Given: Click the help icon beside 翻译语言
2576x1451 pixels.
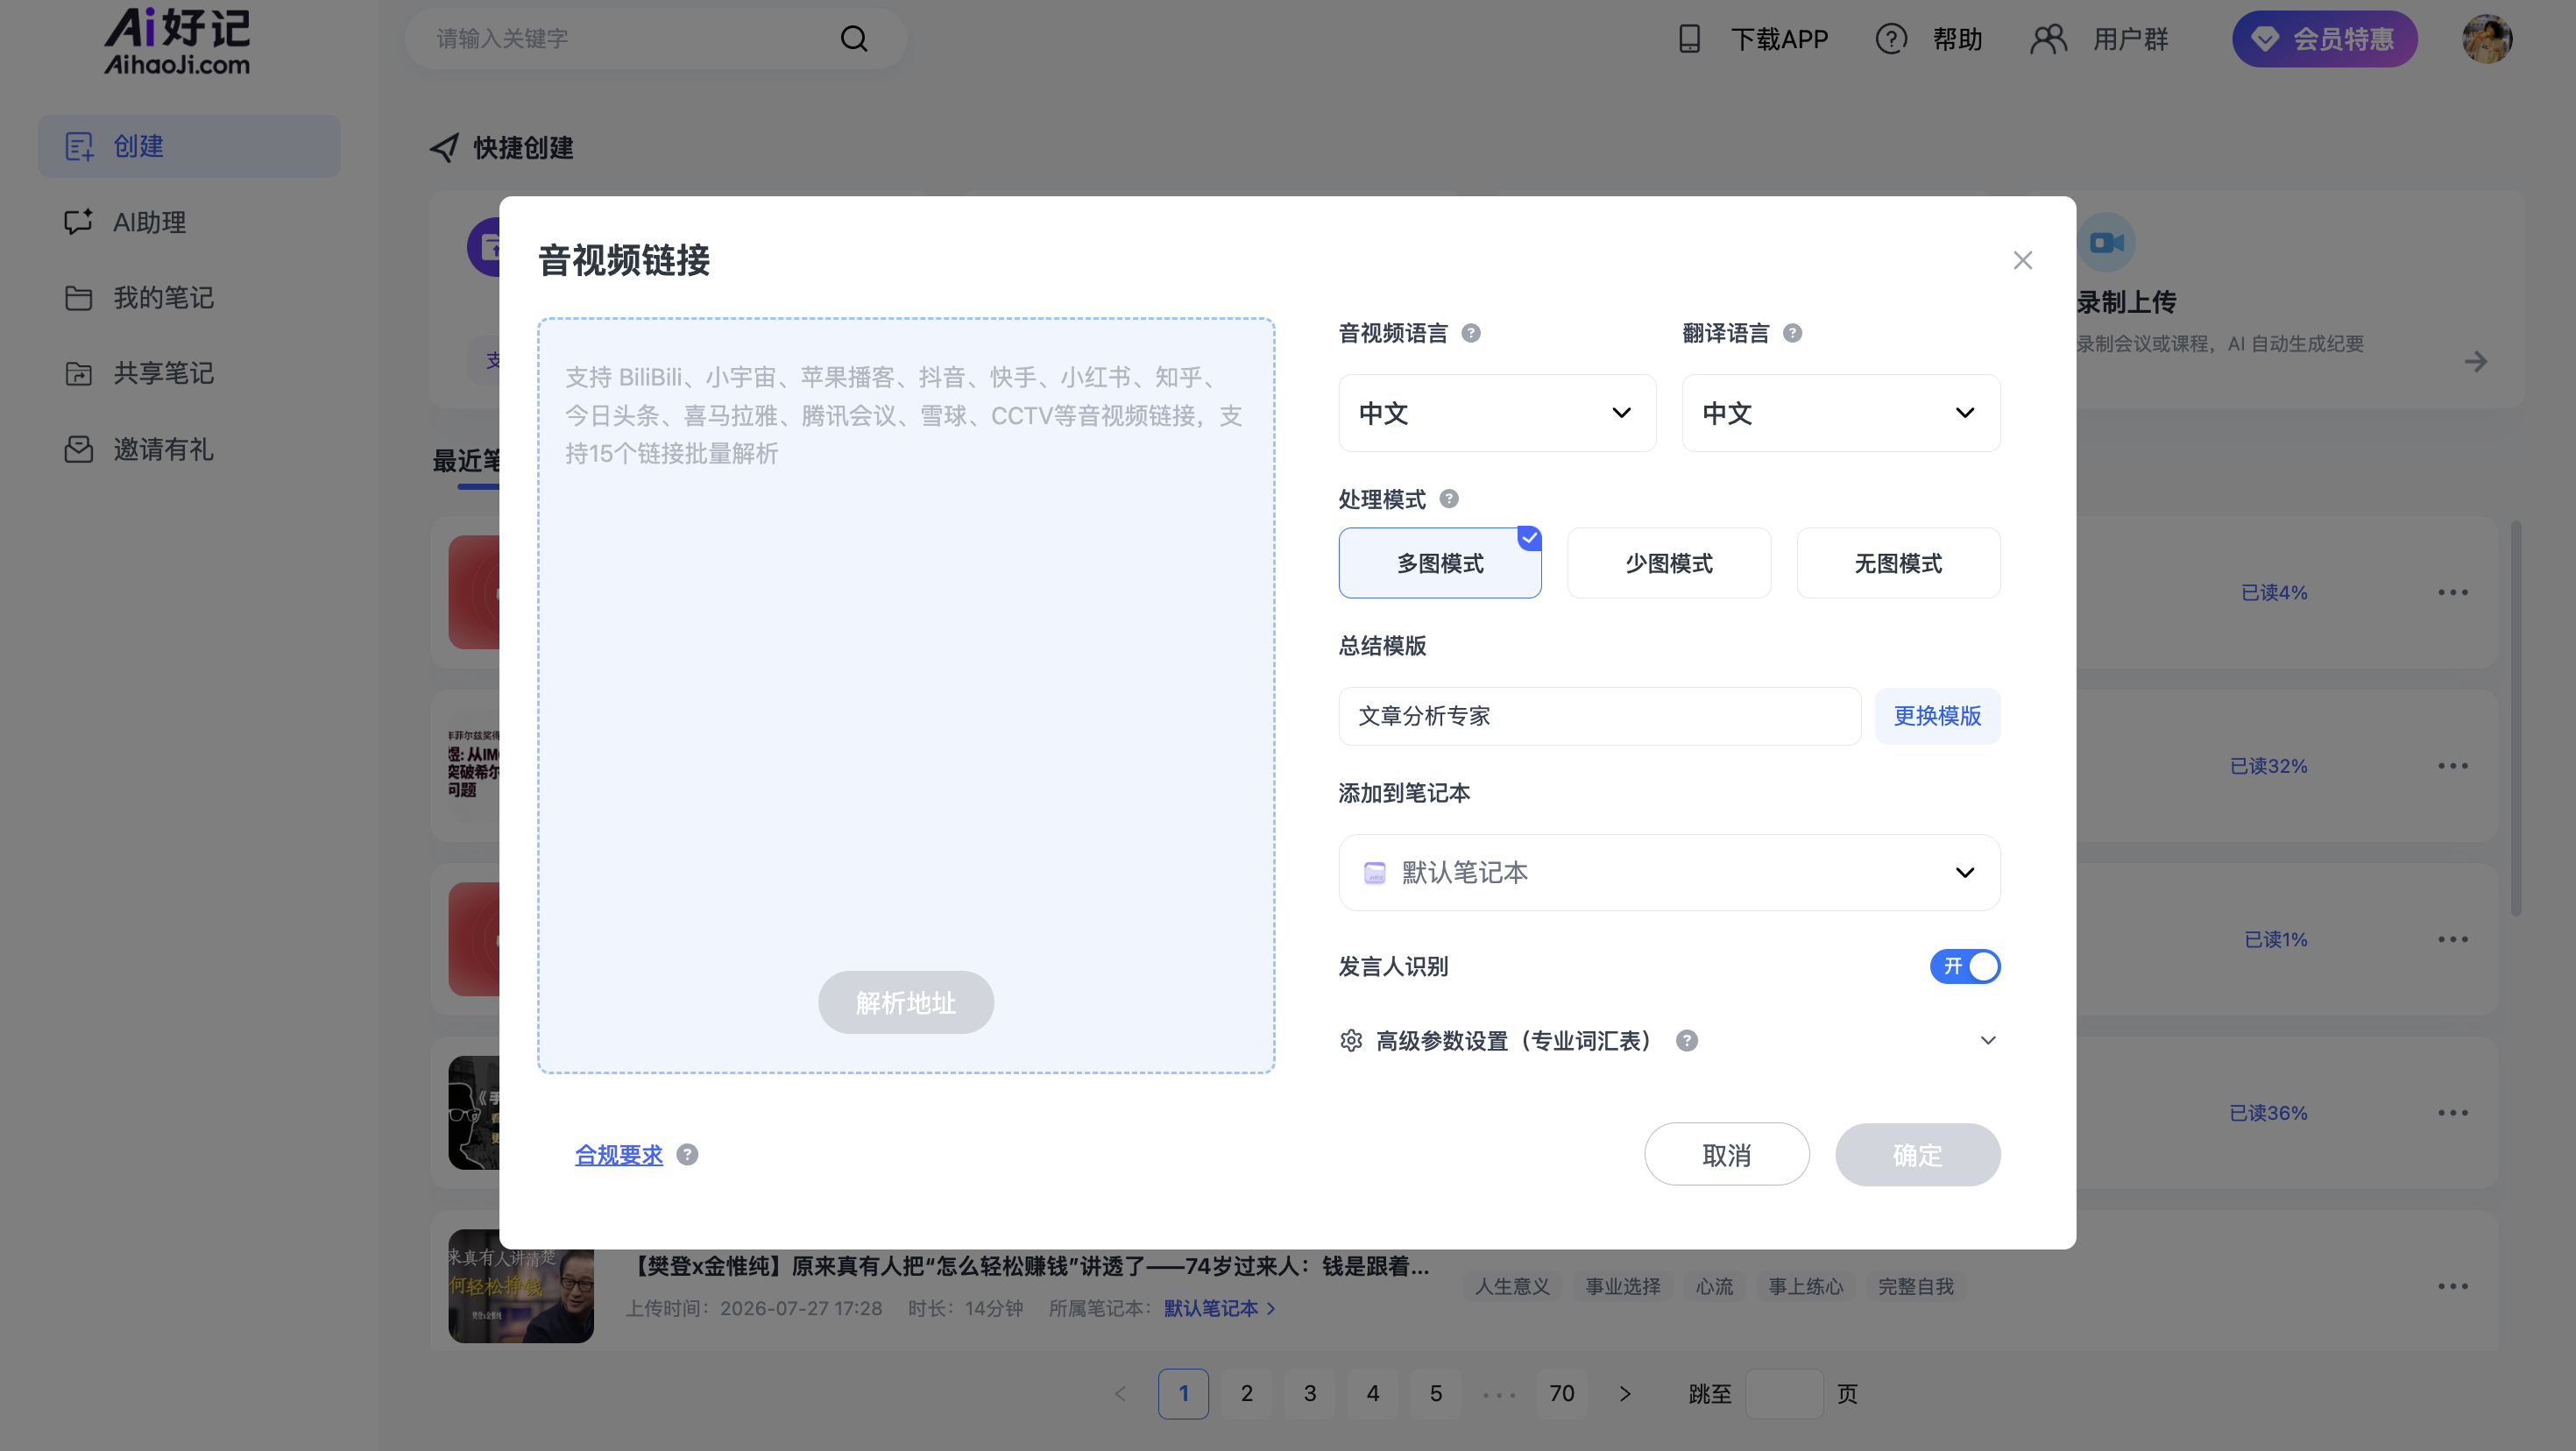Looking at the screenshot, I should point(1792,333).
